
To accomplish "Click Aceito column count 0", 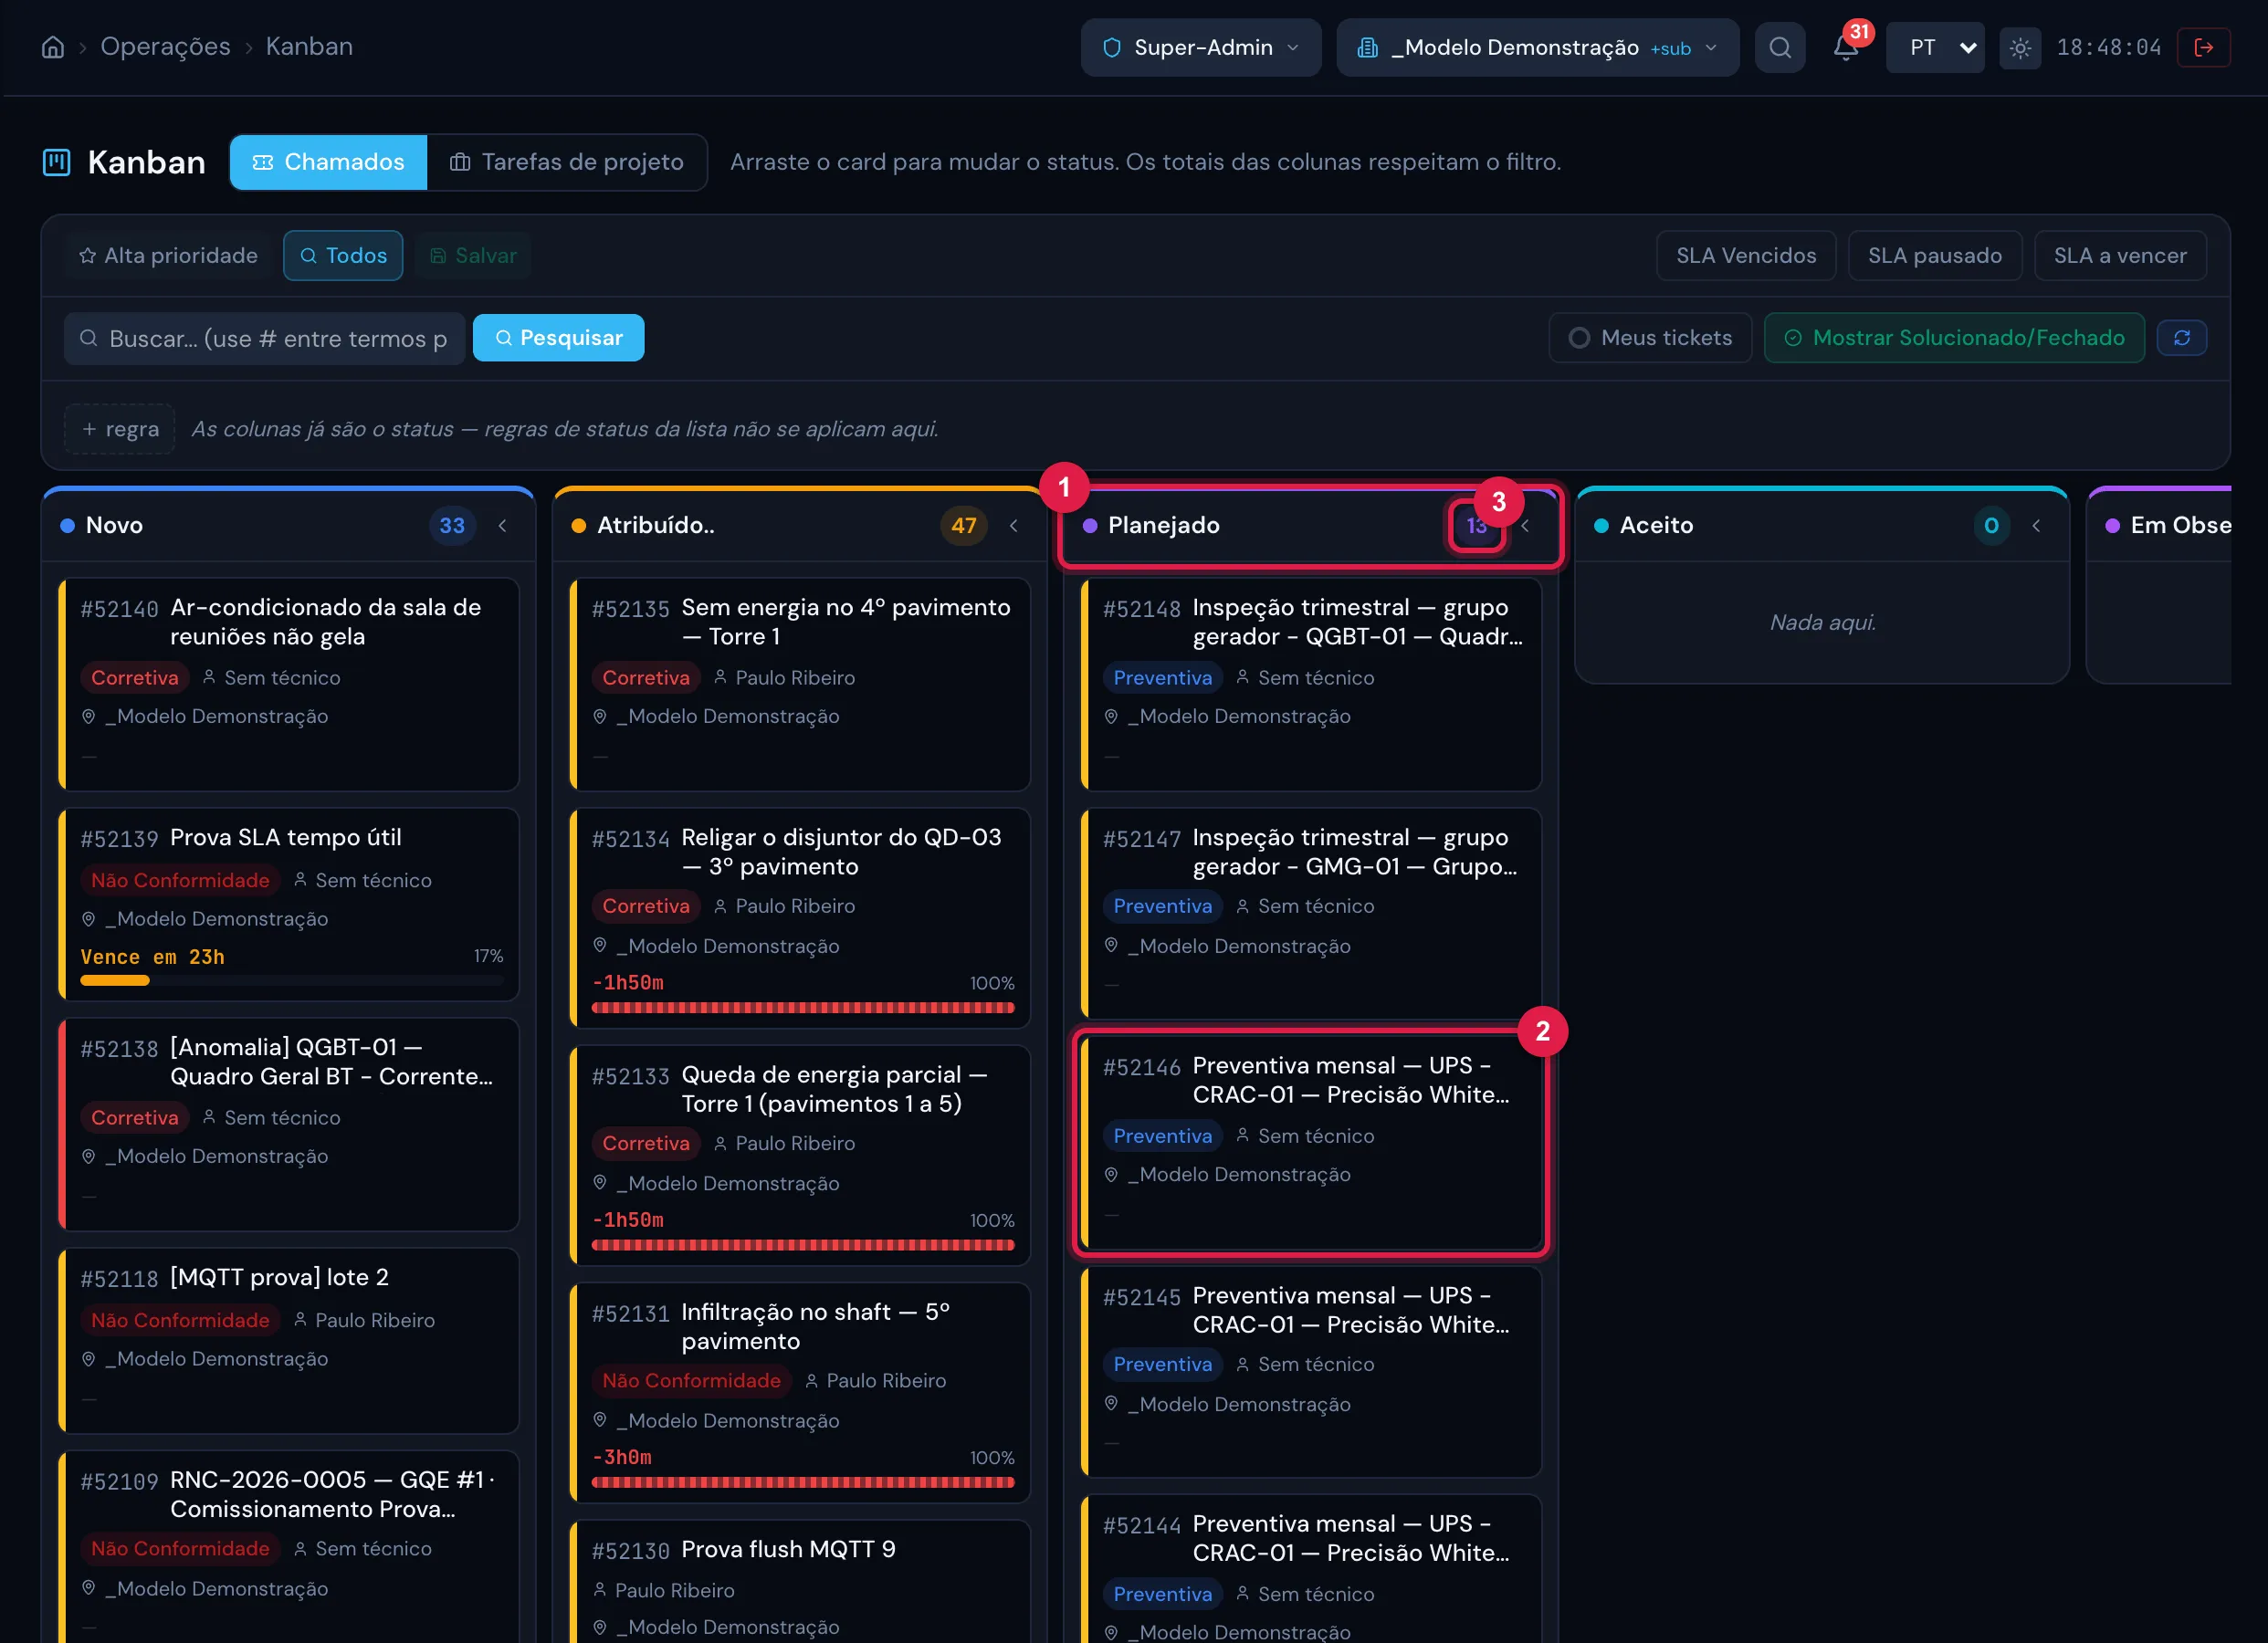I will [x=1991, y=525].
